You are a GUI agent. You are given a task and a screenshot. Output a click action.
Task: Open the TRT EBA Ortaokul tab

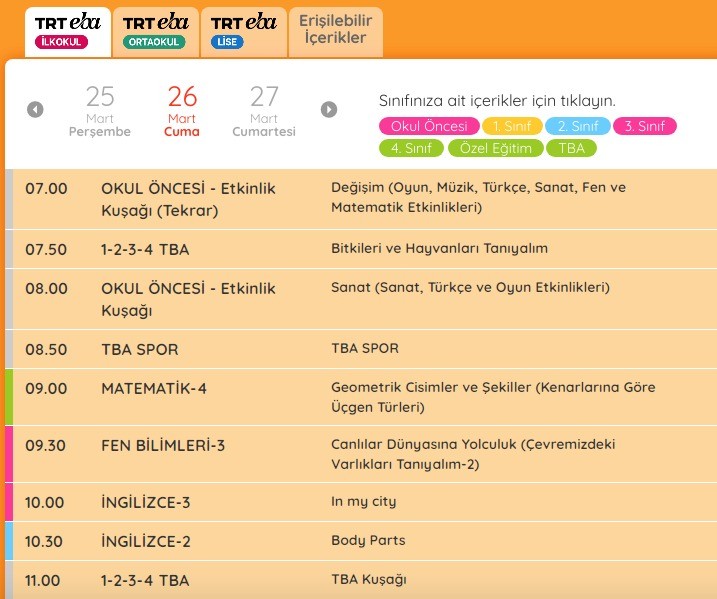(x=154, y=30)
